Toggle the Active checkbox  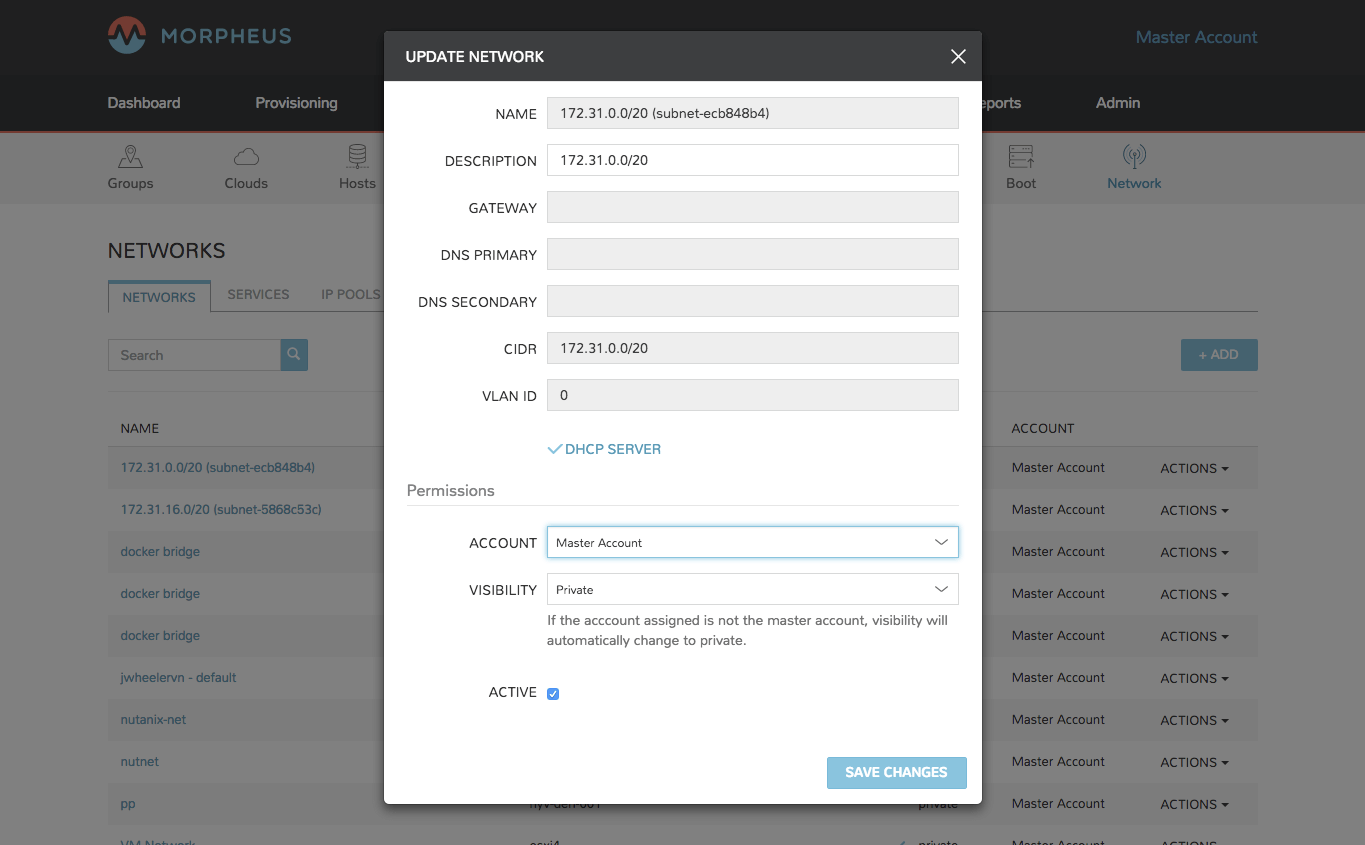coord(553,694)
